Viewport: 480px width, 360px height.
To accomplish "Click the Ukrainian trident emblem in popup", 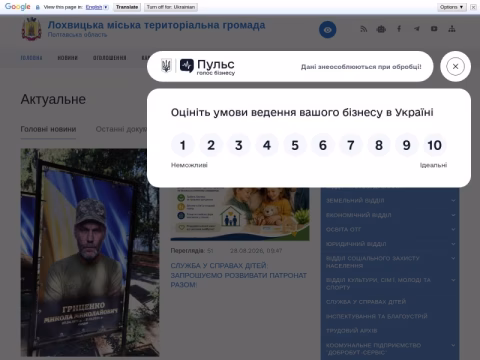I will (x=166, y=66).
